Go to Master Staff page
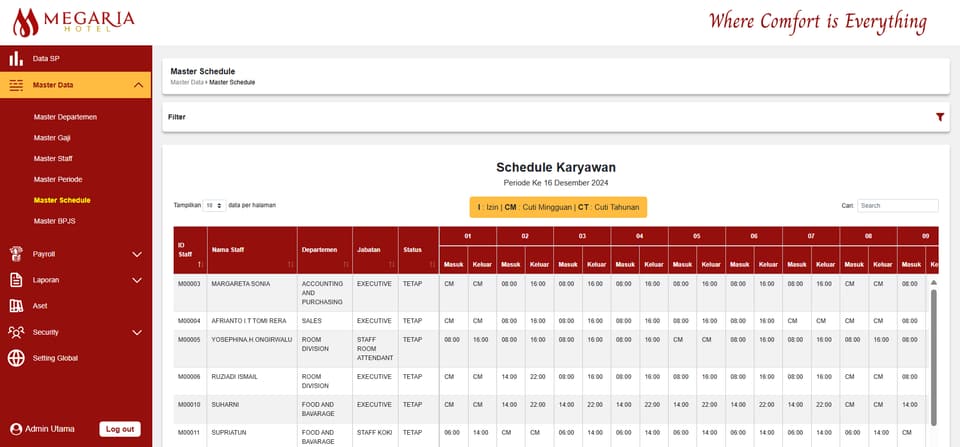 tap(53, 159)
